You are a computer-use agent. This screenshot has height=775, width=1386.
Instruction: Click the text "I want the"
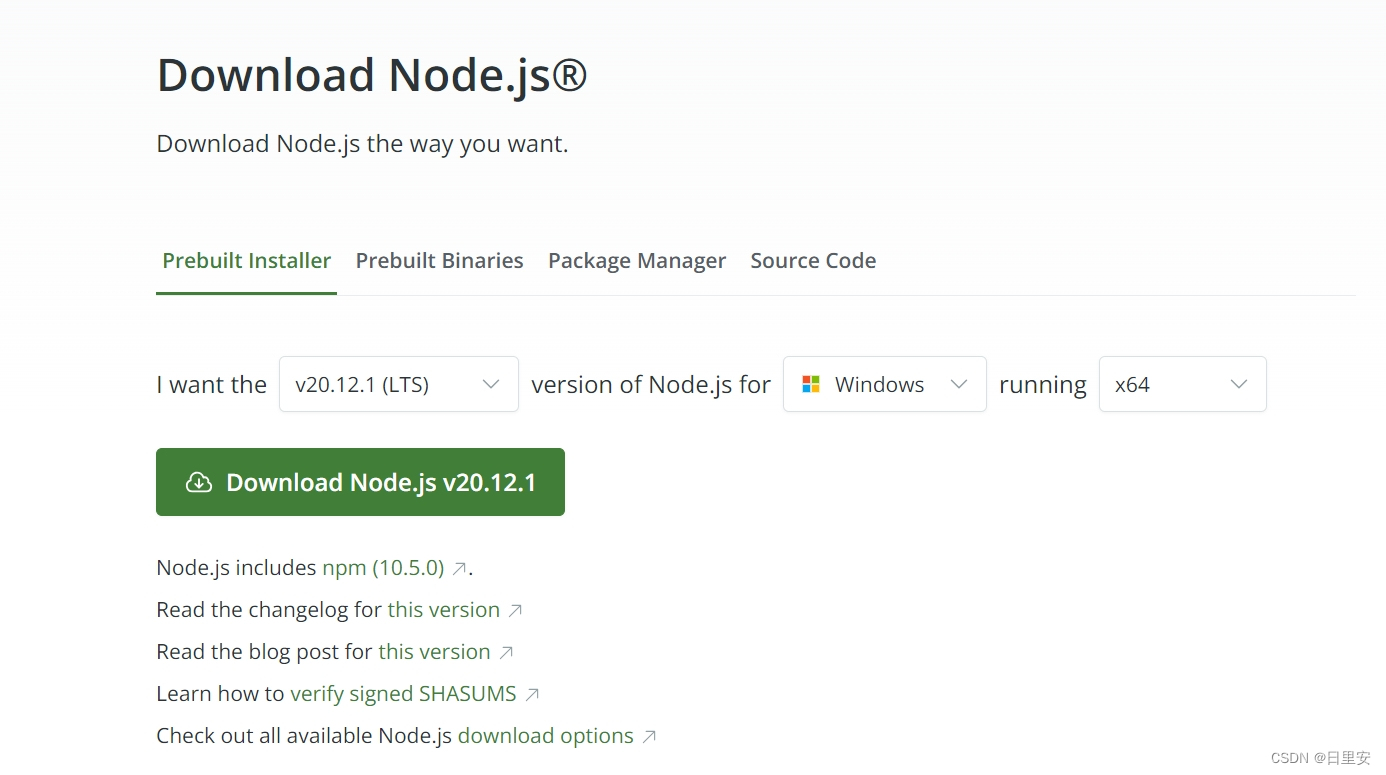(212, 385)
